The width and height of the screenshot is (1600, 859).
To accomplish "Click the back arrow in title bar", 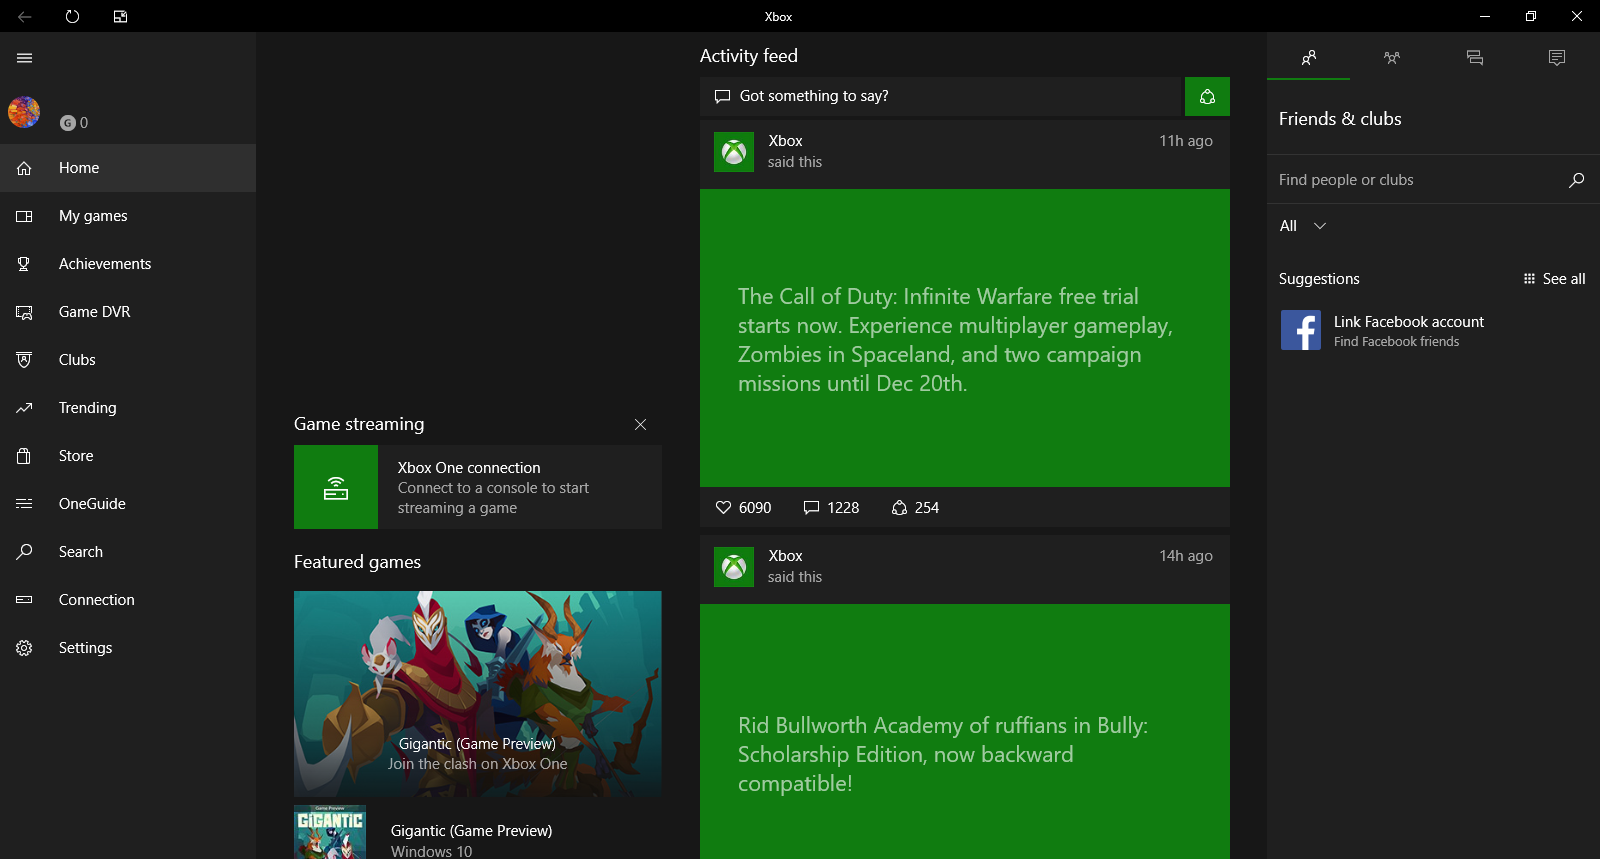I will coord(24,16).
